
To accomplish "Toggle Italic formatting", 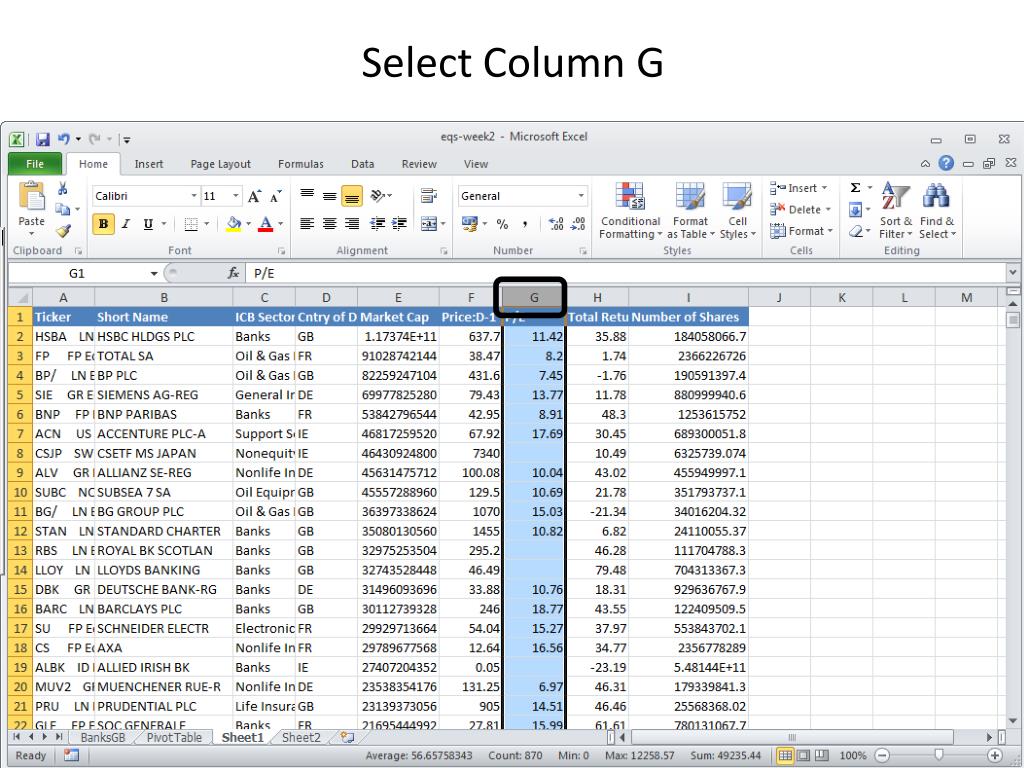I will tap(126, 224).
